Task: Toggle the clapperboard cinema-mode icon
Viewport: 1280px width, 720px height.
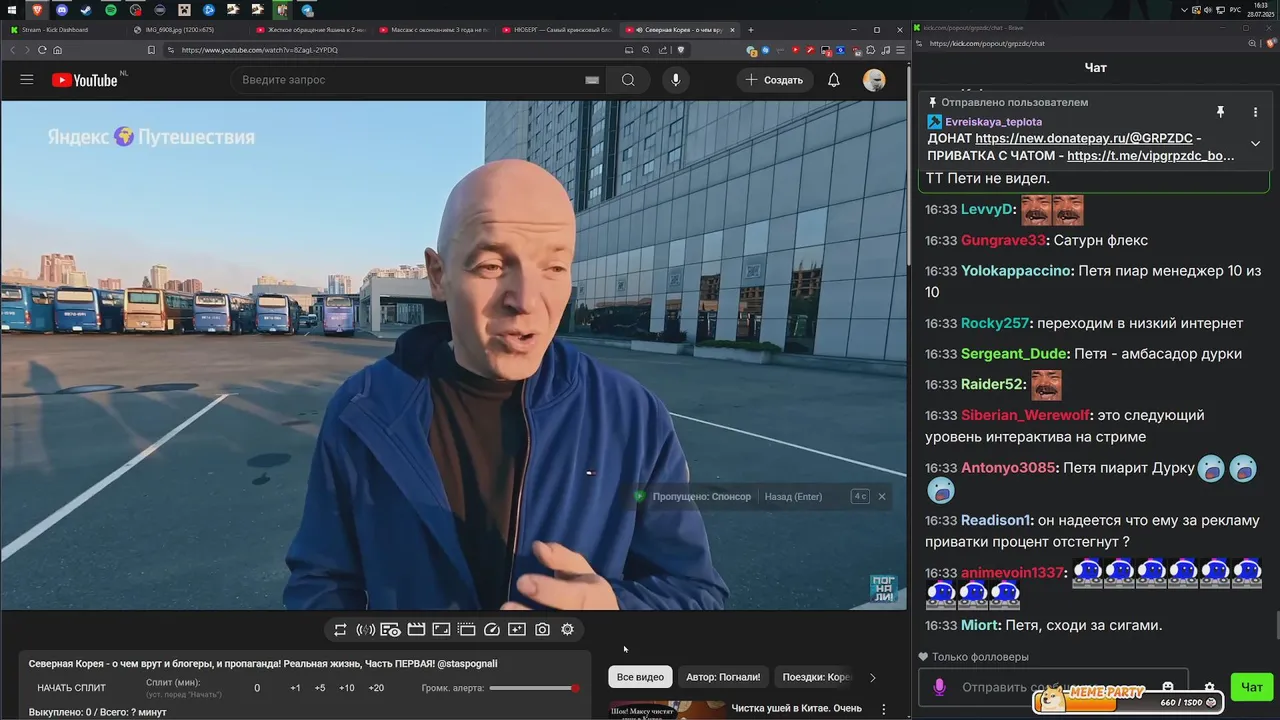Action: click(x=416, y=629)
